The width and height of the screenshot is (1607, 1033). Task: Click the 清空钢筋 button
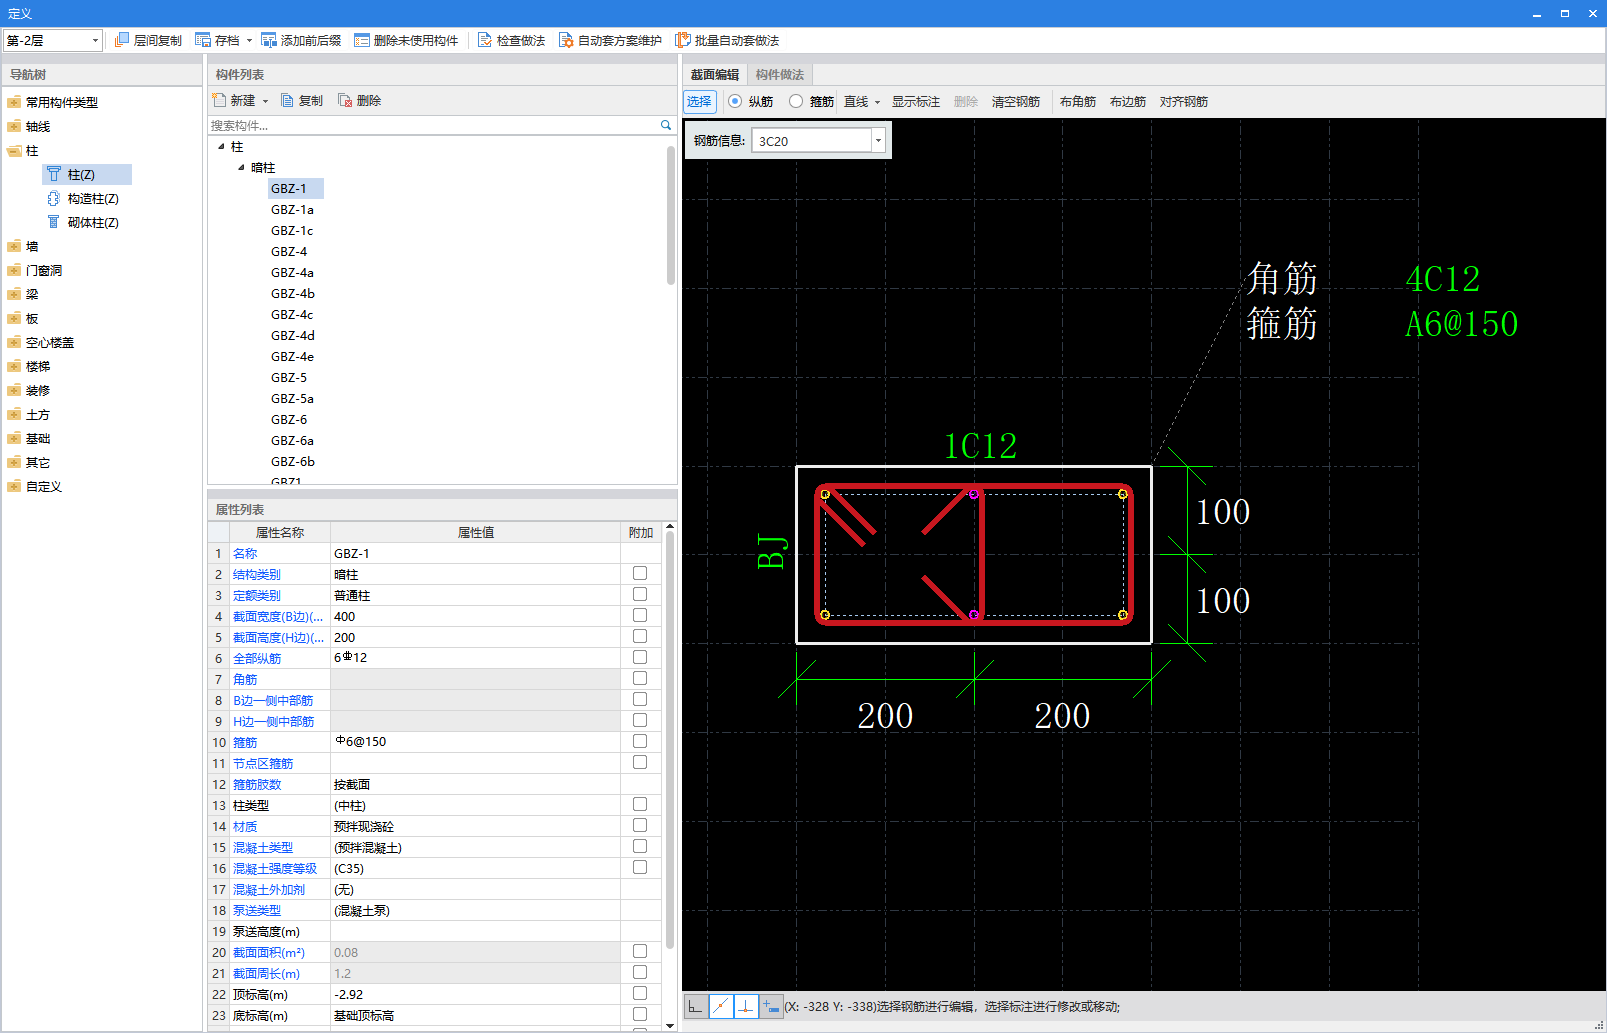[1016, 102]
